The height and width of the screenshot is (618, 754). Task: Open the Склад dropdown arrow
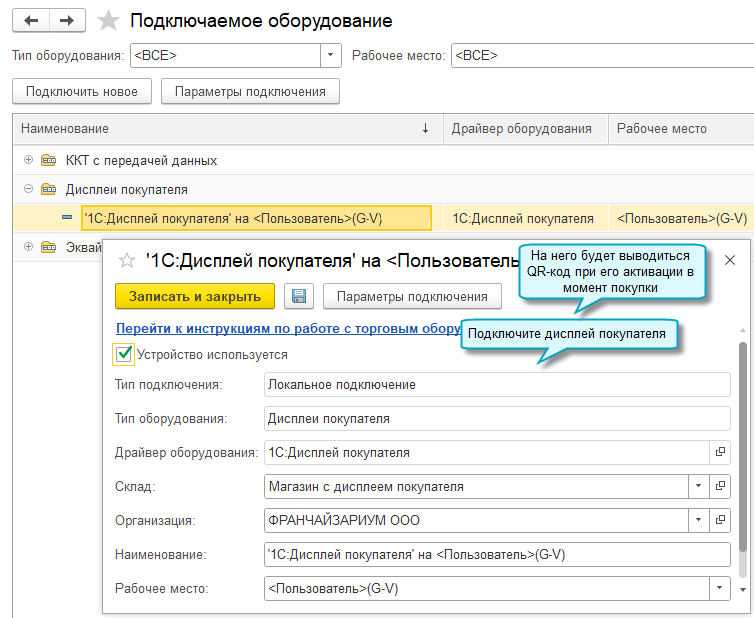(698, 487)
